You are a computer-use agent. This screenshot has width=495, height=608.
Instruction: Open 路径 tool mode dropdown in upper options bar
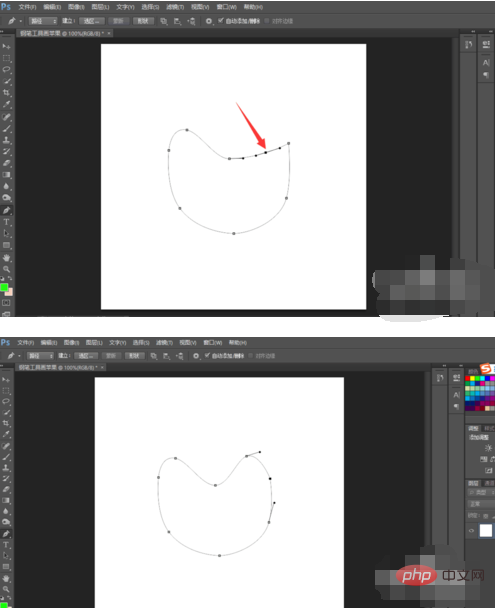[43, 21]
